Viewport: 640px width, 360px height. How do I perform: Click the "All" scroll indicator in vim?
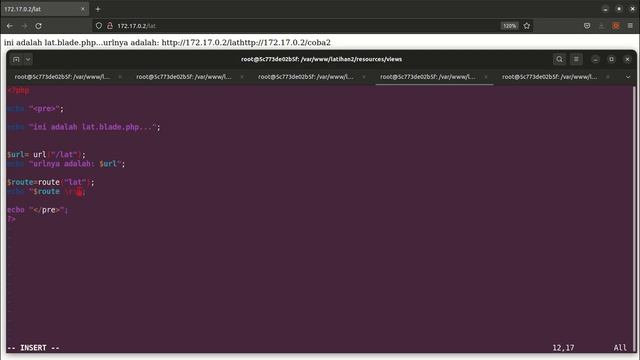[x=620, y=348]
